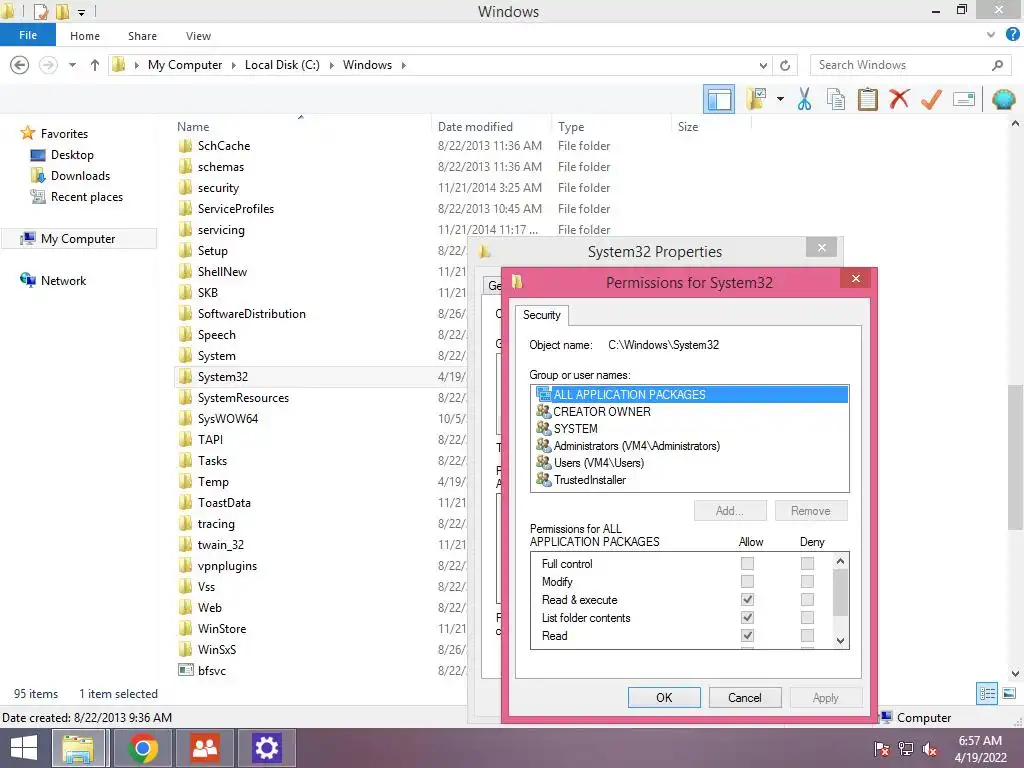The height and width of the screenshot is (768, 1024).
Task: Expand breadcrumb arrow after Windows
Action: [x=404, y=65]
